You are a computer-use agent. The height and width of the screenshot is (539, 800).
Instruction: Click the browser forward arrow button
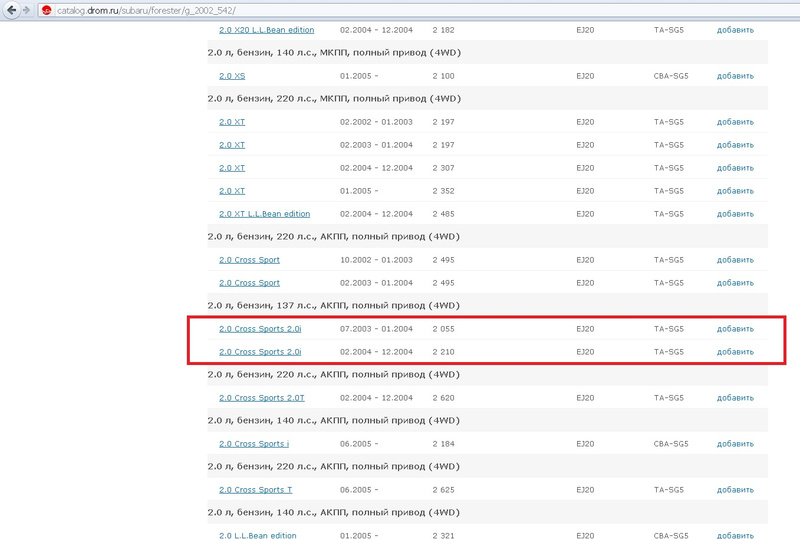point(25,9)
